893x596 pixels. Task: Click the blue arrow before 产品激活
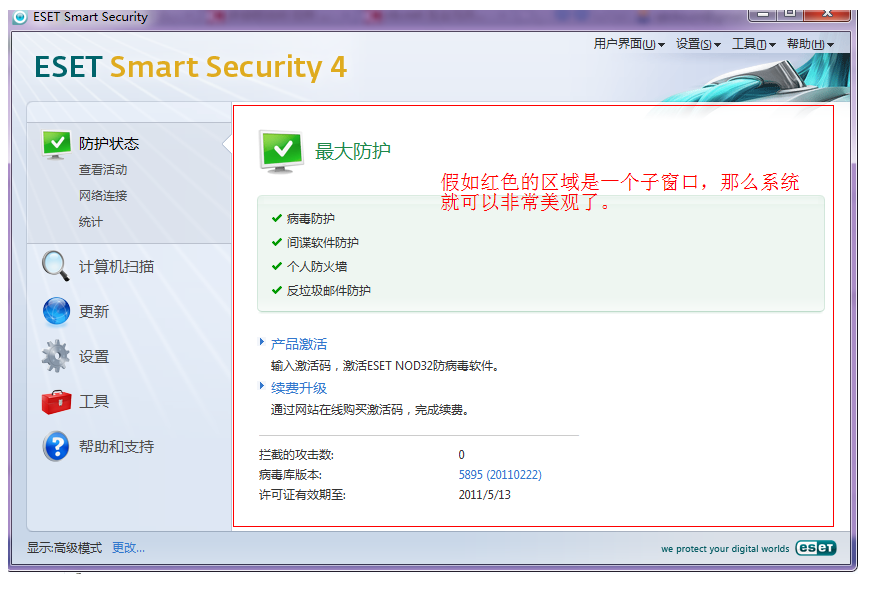pos(261,342)
